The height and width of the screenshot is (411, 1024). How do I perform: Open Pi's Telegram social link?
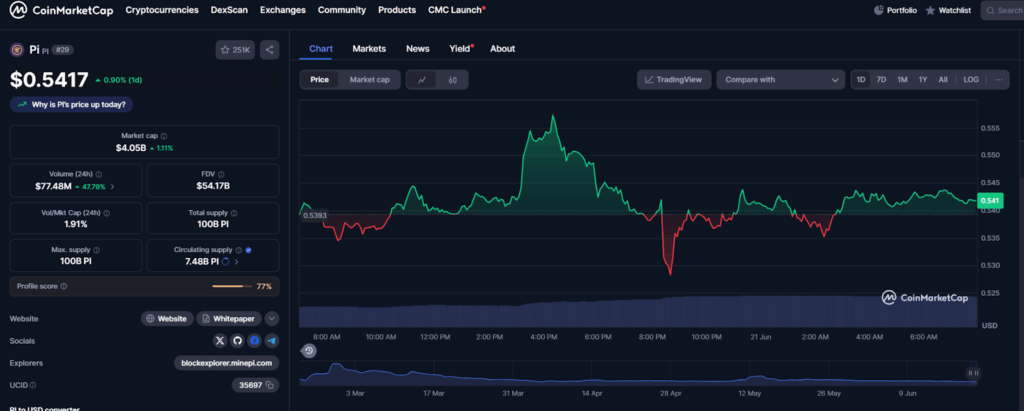point(272,340)
